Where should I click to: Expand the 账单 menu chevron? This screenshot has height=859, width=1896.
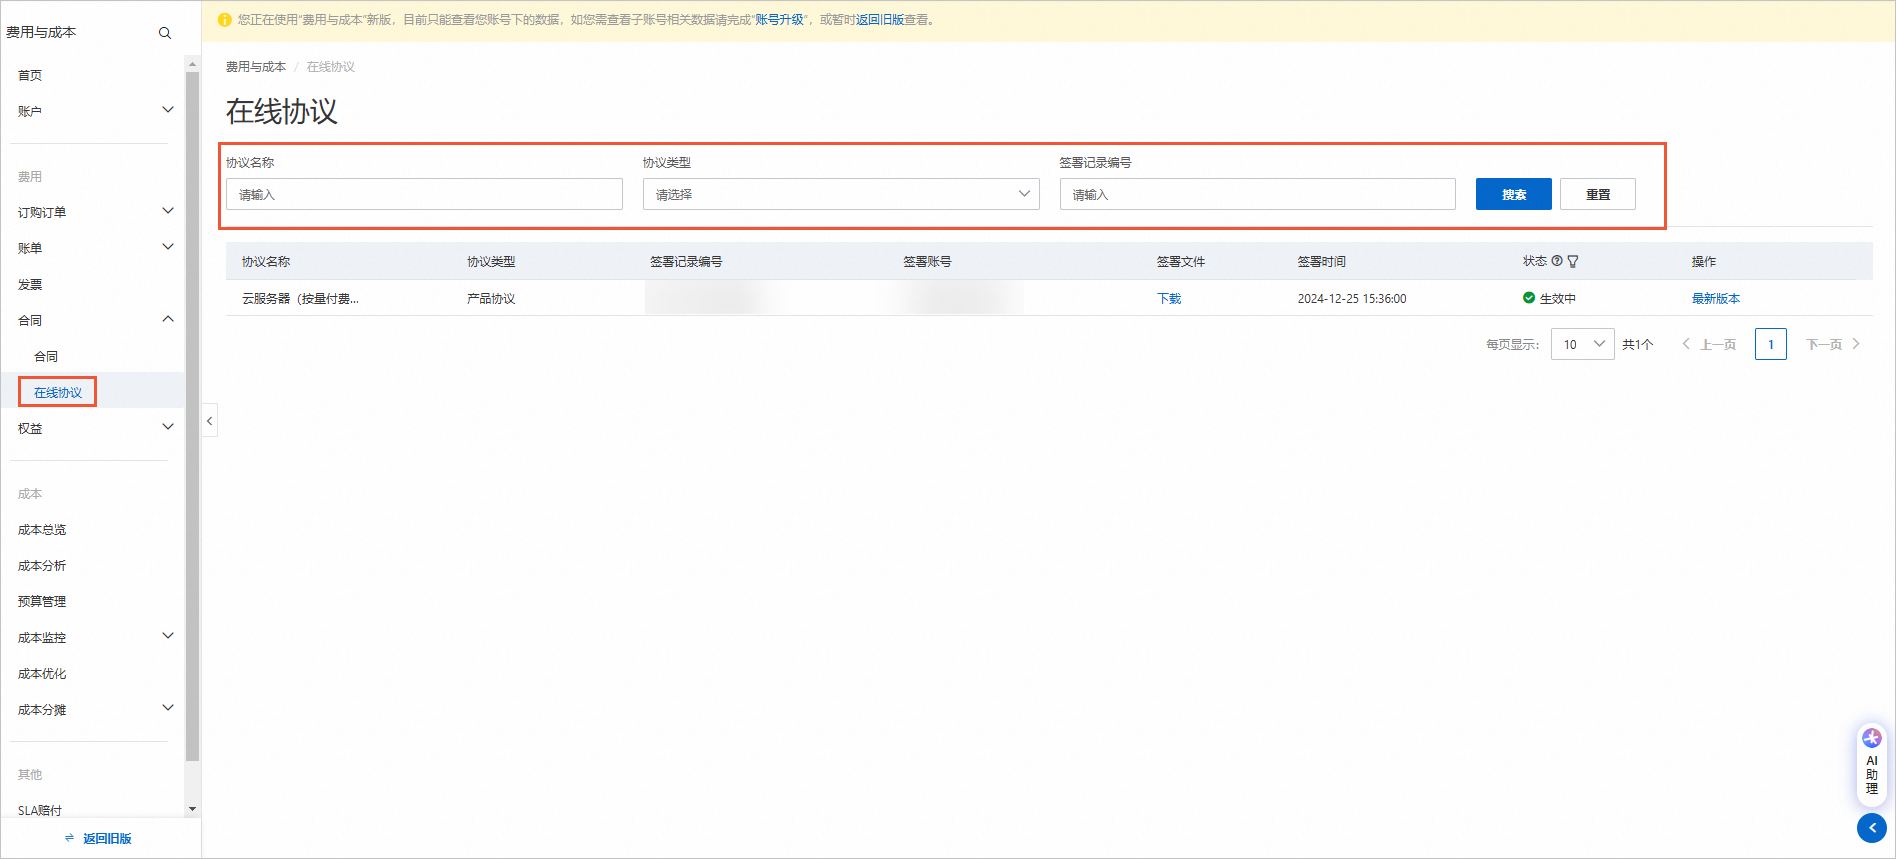click(168, 247)
